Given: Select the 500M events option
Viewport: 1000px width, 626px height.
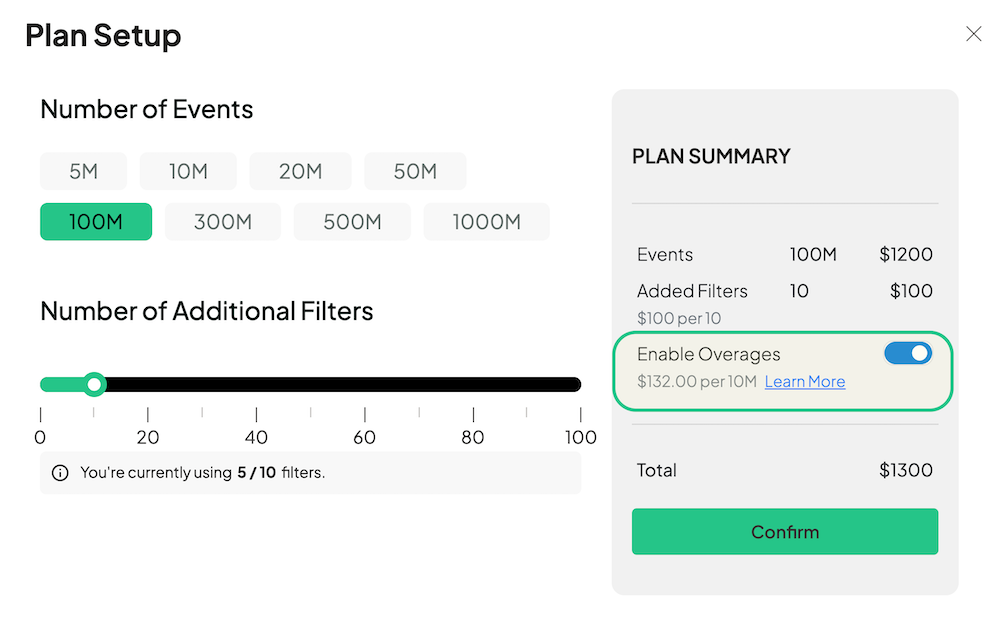Looking at the screenshot, I should [352, 222].
